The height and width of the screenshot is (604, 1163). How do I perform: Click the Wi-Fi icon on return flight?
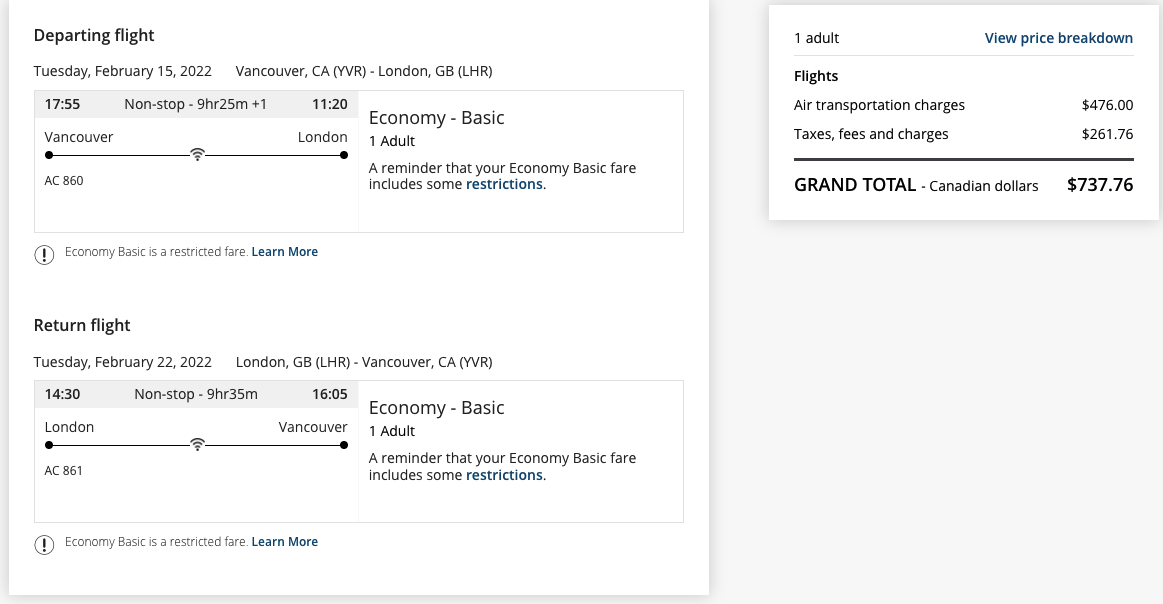[x=198, y=445]
